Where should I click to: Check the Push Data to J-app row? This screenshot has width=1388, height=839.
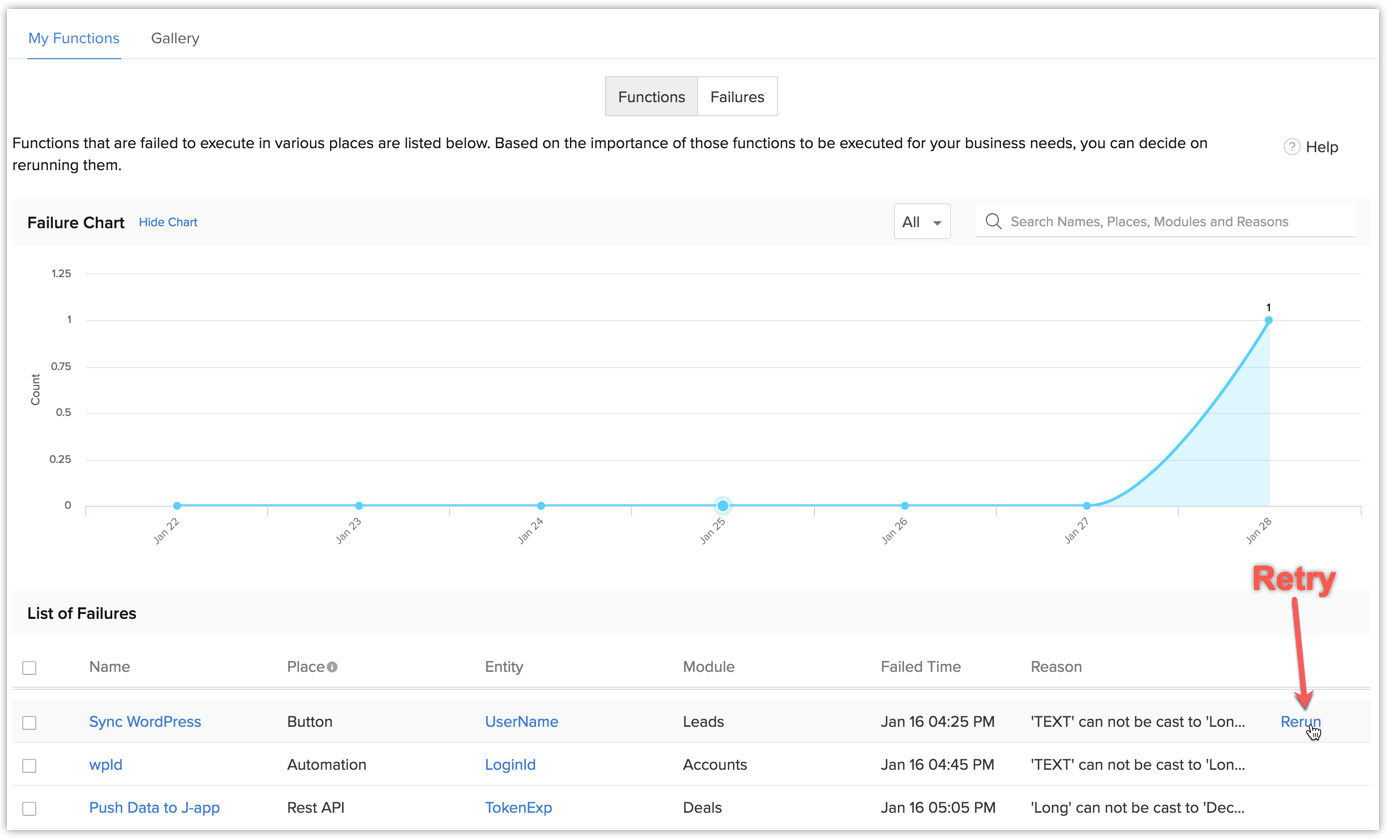pos(29,808)
